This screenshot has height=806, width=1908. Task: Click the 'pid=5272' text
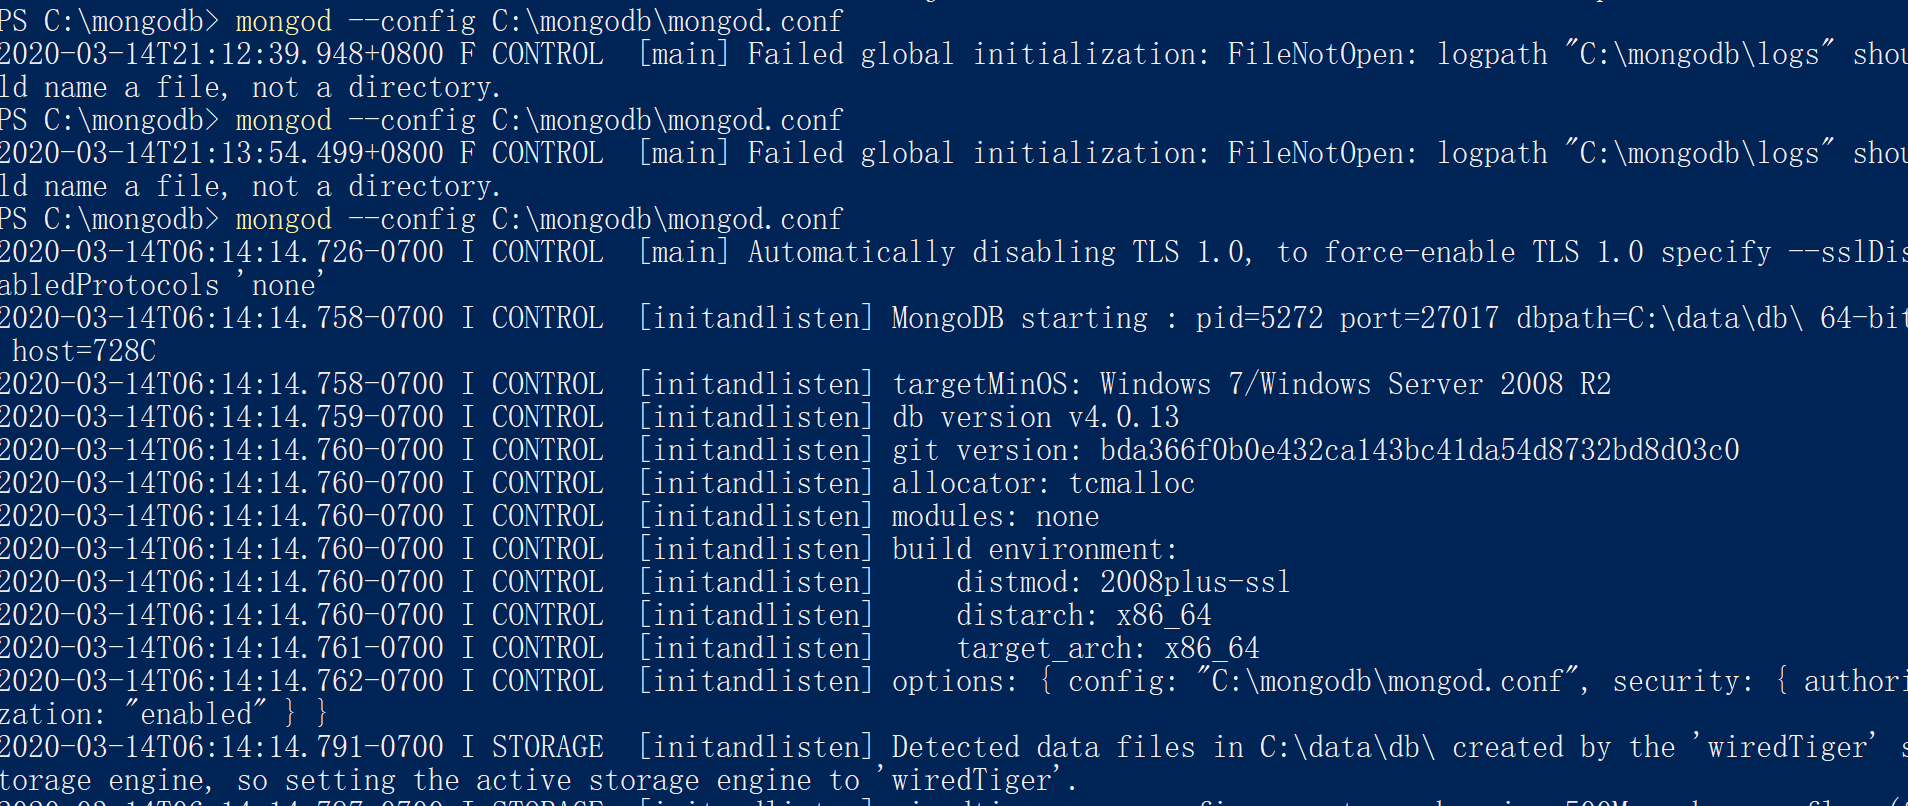[x=1259, y=318]
